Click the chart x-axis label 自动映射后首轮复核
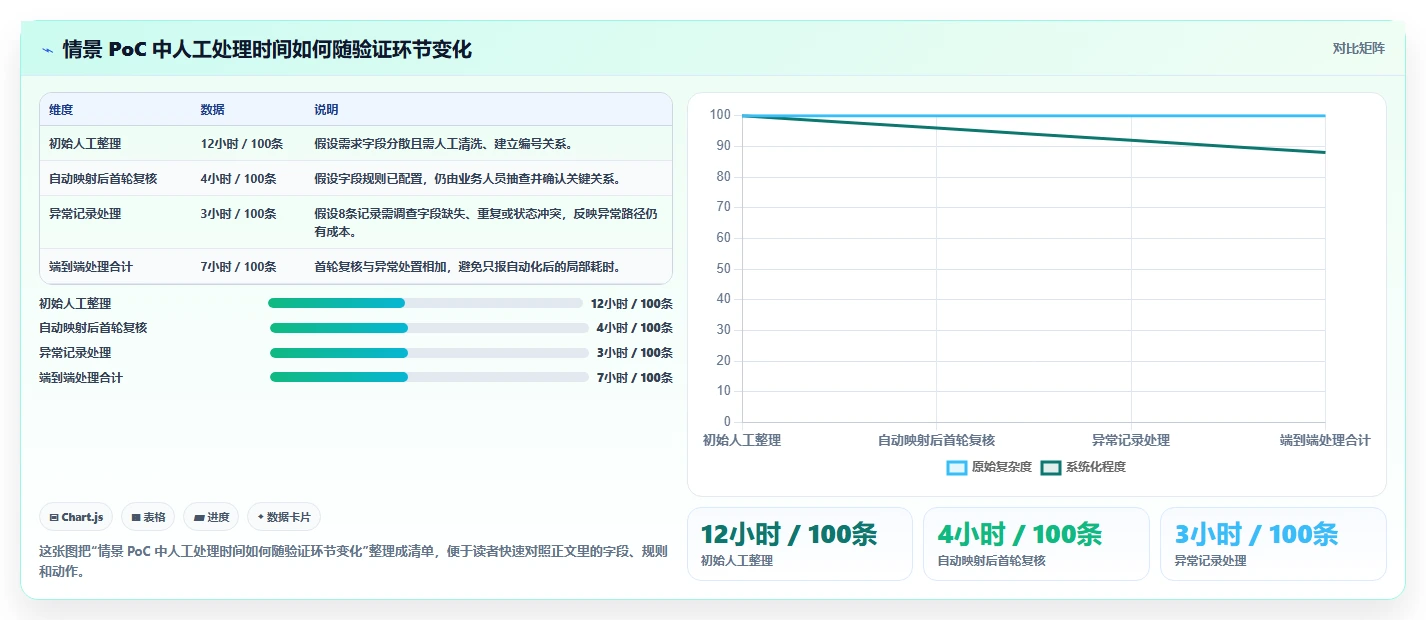The height and width of the screenshot is (620, 1426). (x=936, y=440)
